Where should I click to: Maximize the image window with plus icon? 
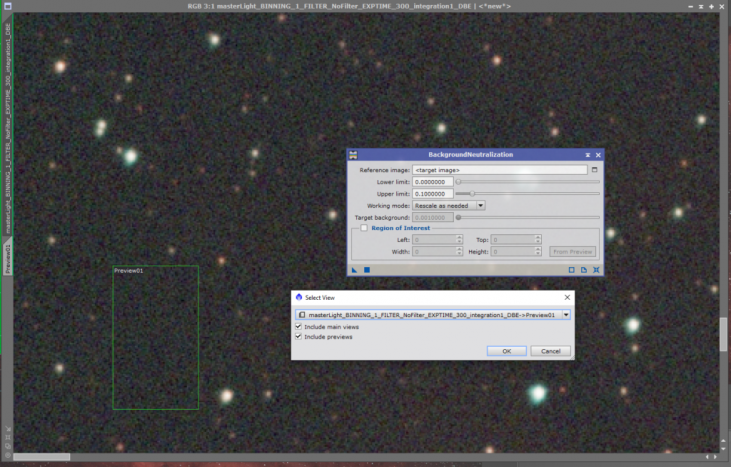click(x=711, y=7)
